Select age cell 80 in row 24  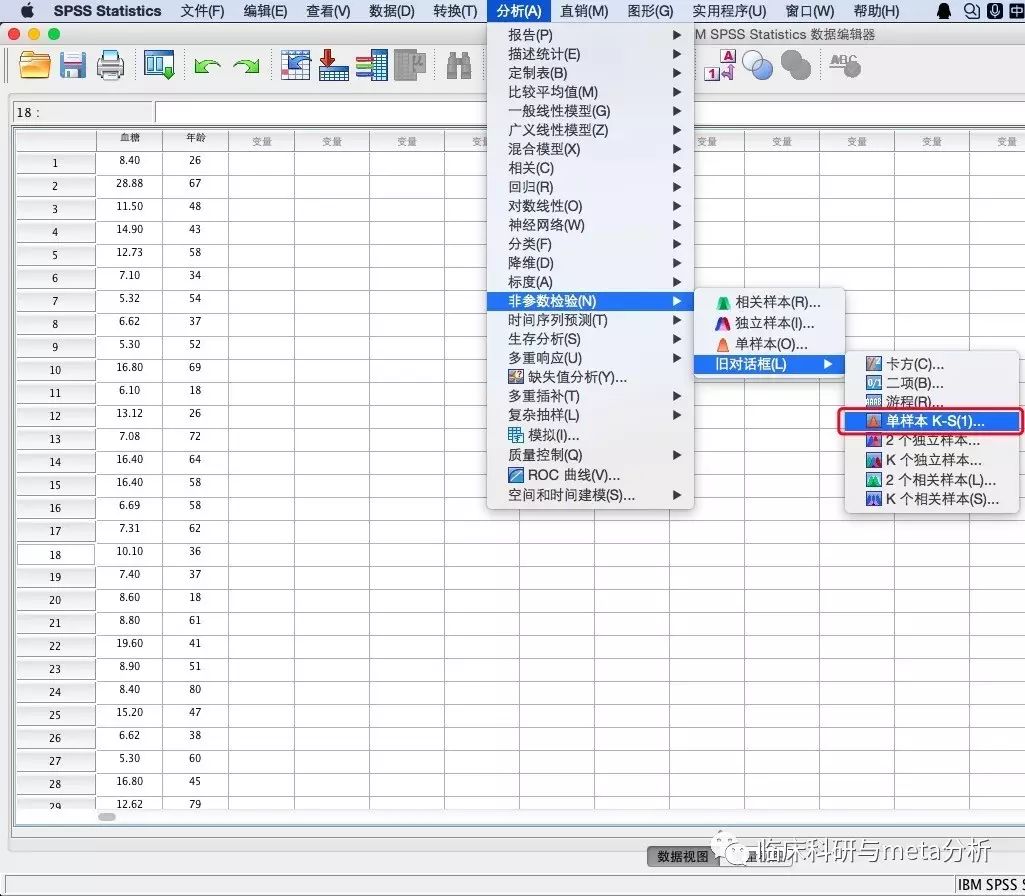point(195,689)
